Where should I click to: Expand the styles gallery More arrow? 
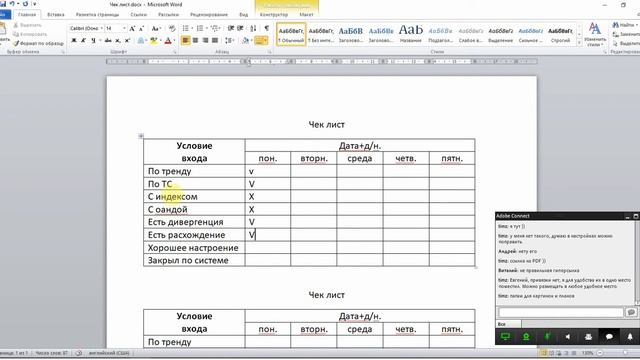579,42
